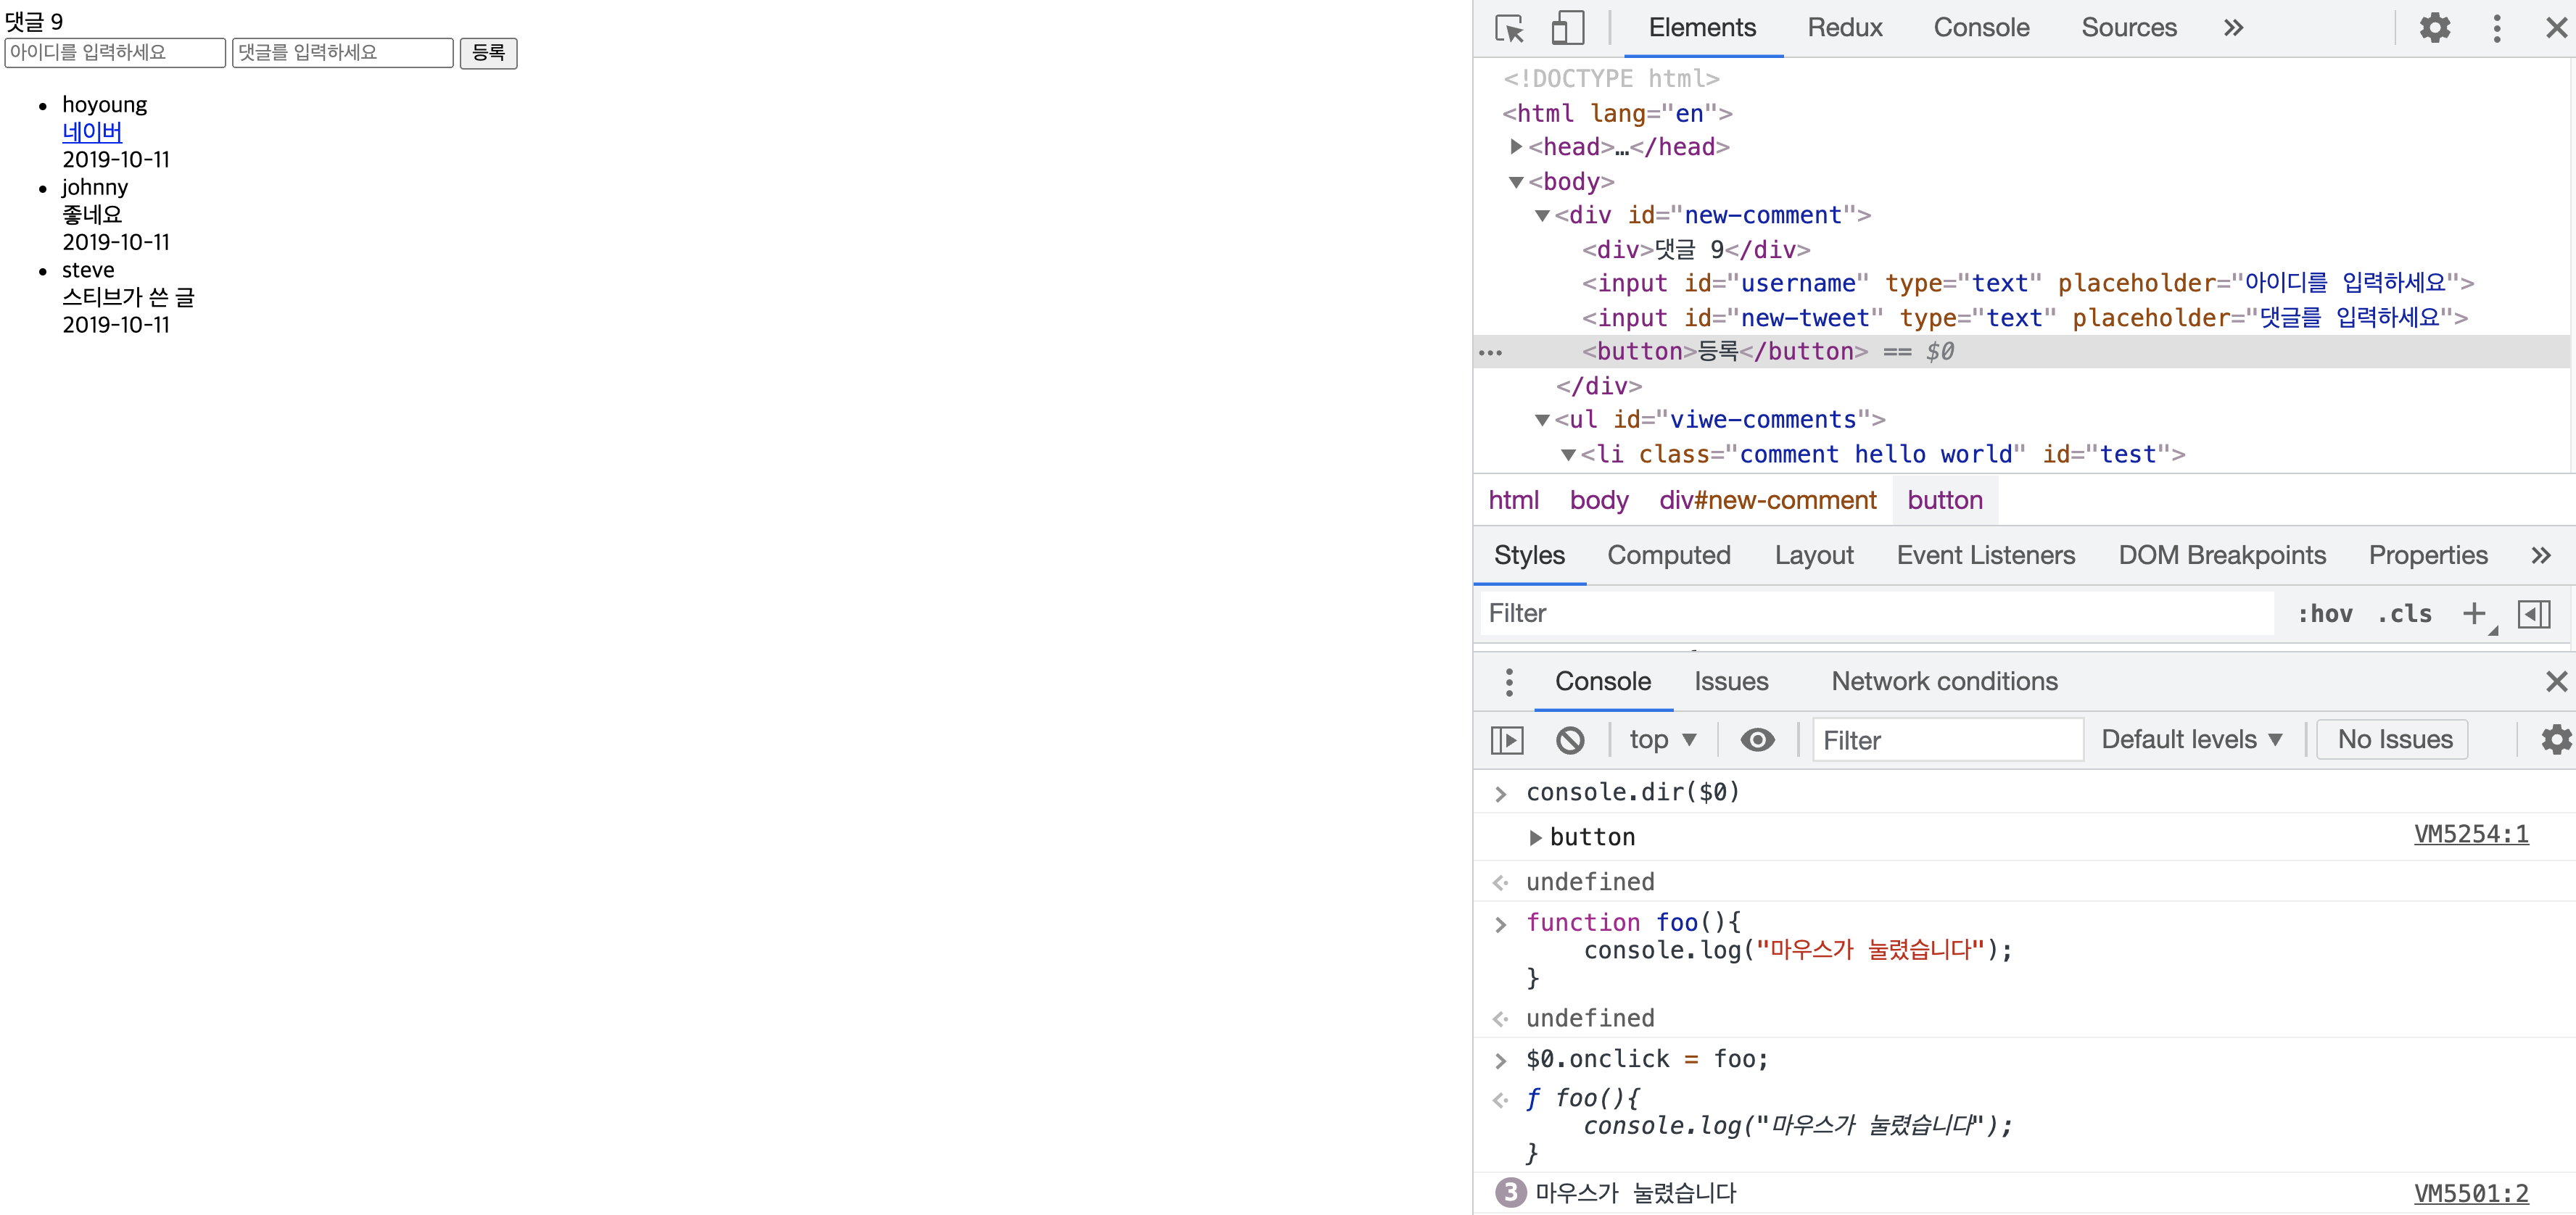
Task: Open the Properties pane tab
Action: (2427, 556)
